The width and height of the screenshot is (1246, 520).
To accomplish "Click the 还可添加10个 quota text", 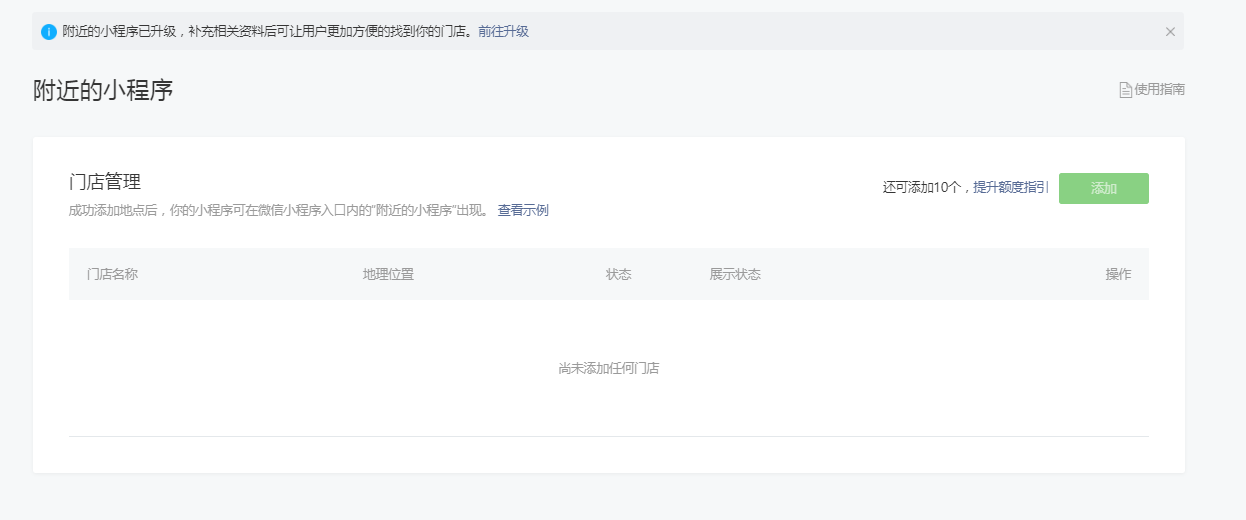I will coord(923,187).
